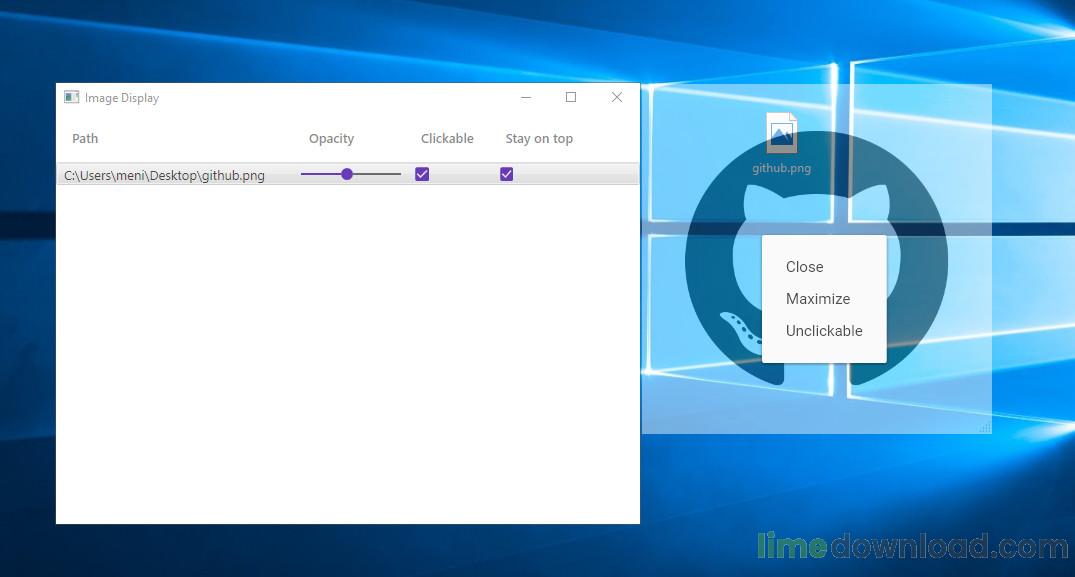Maximize the Image Display window

[570, 97]
